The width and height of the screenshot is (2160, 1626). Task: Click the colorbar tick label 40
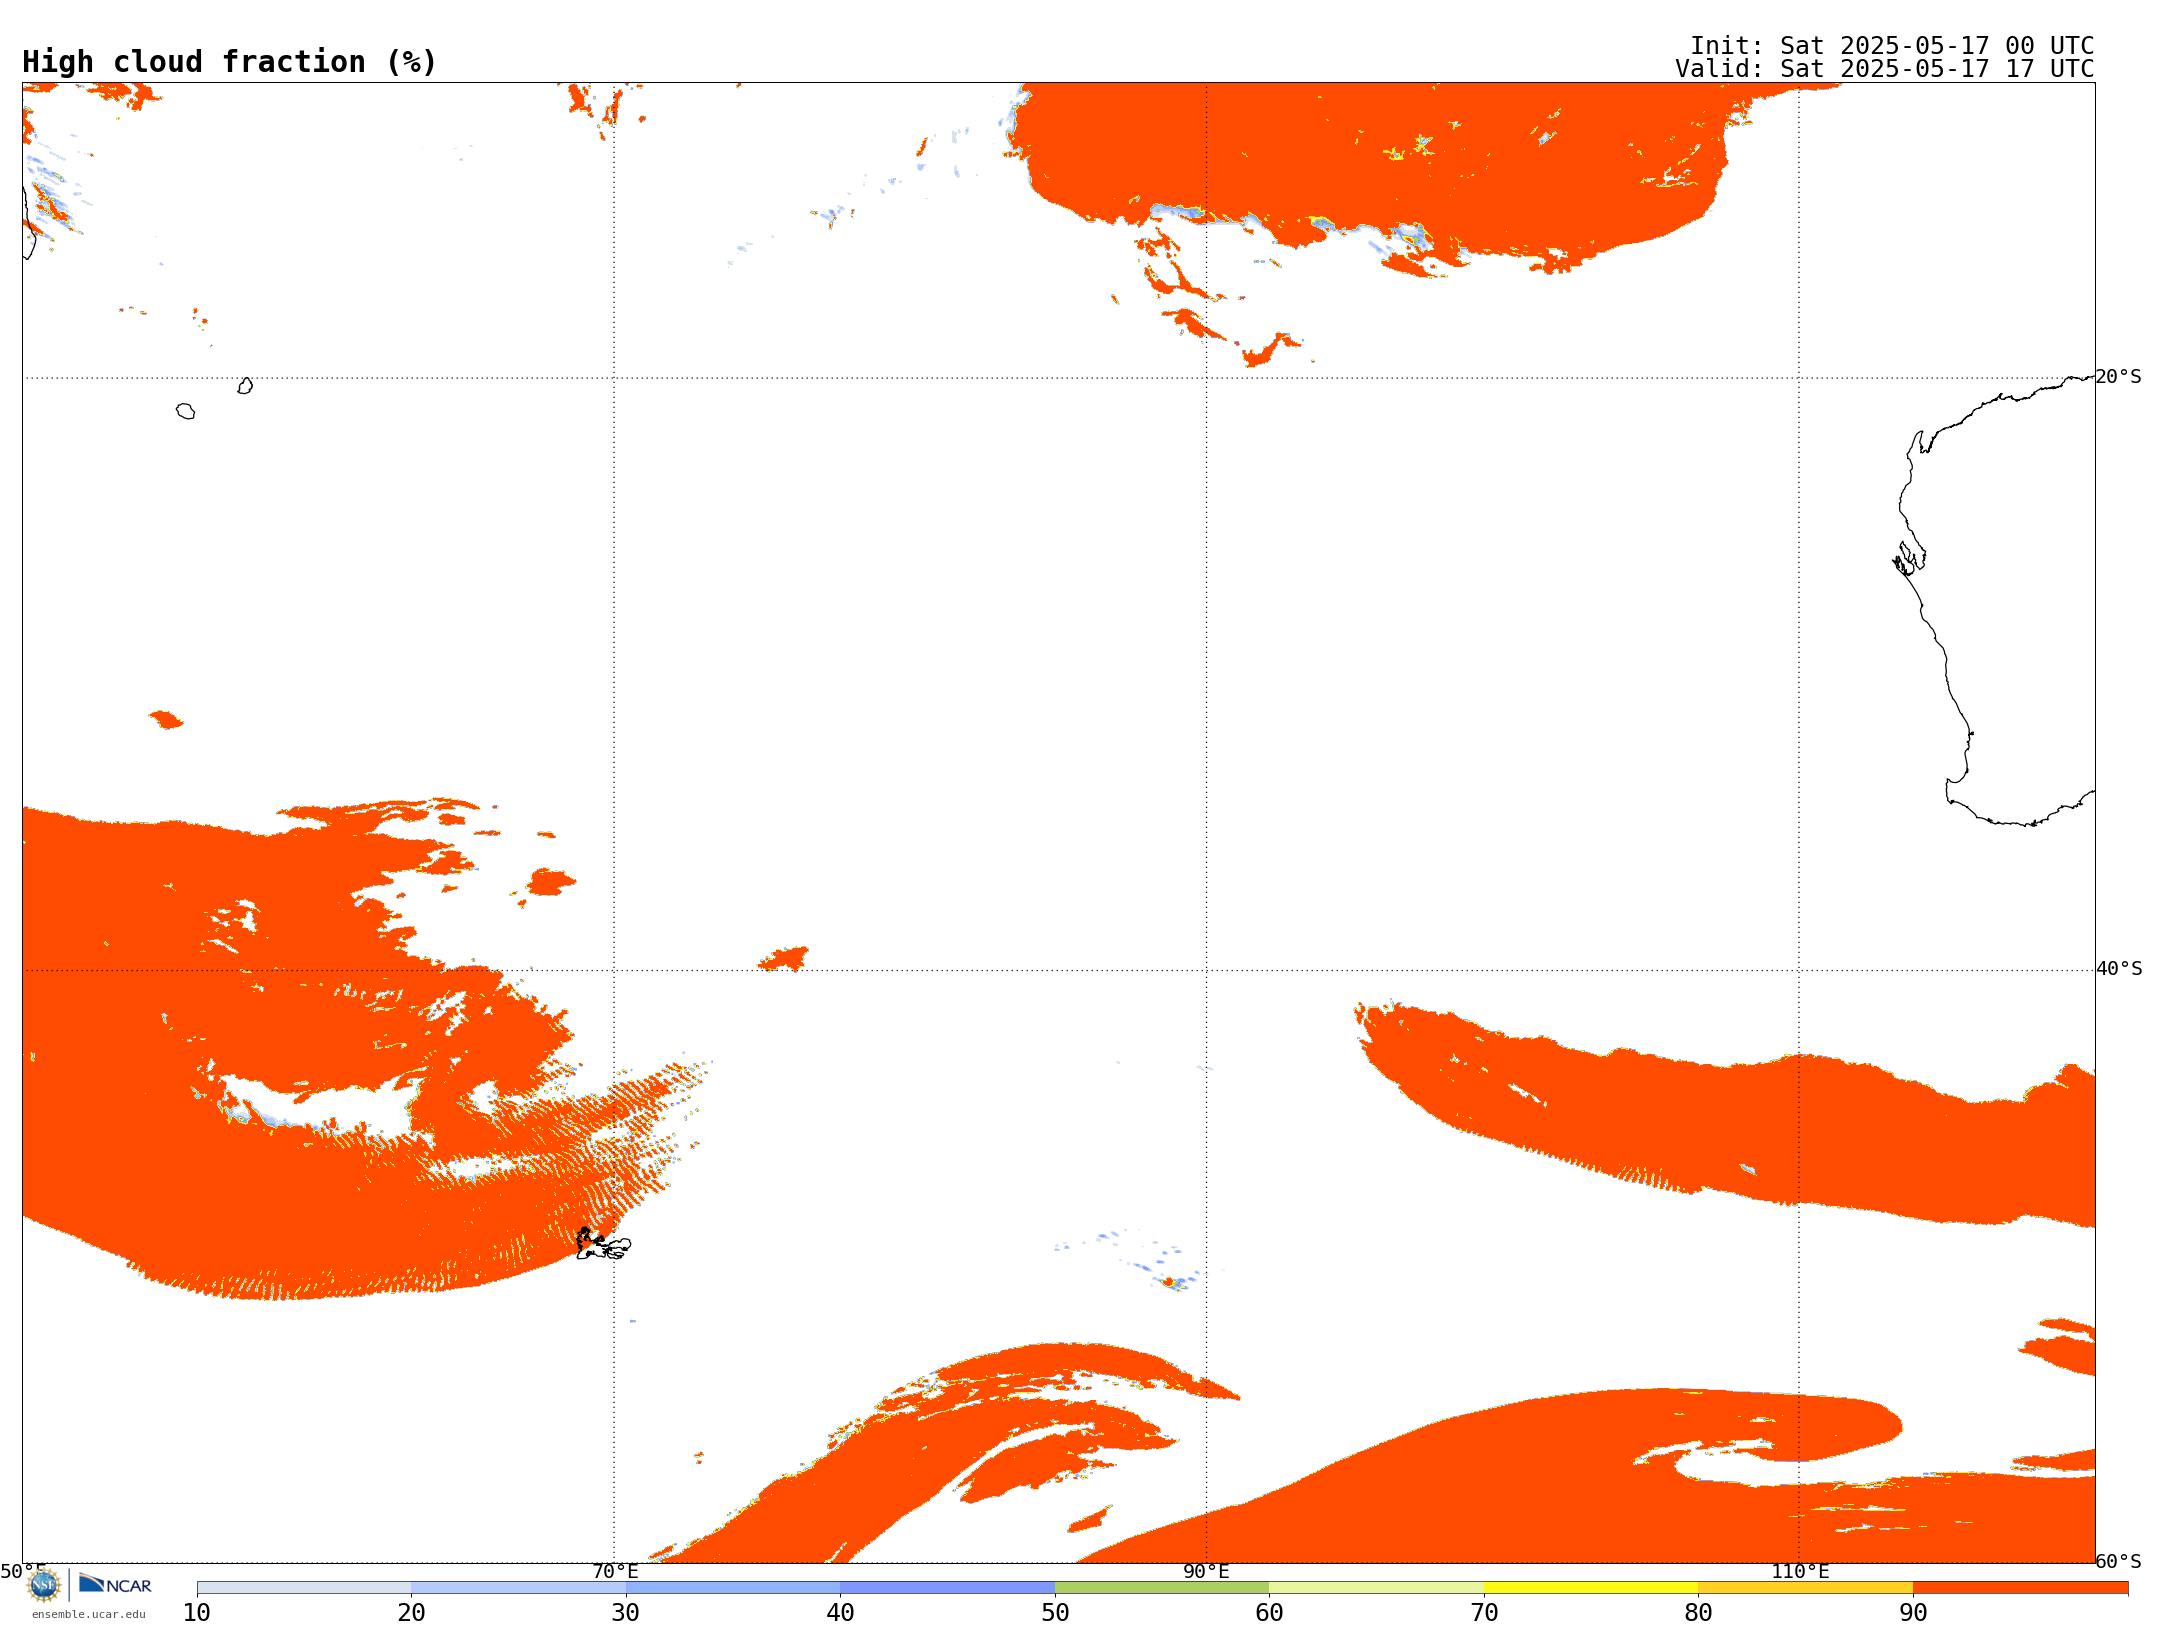point(840,1613)
